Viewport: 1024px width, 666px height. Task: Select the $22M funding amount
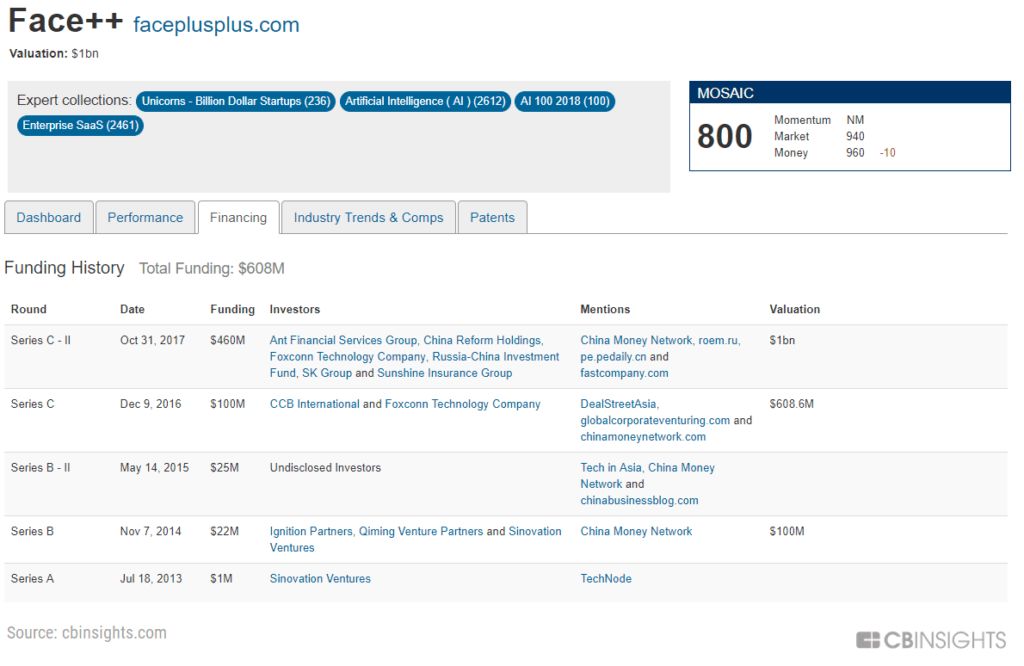225,531
